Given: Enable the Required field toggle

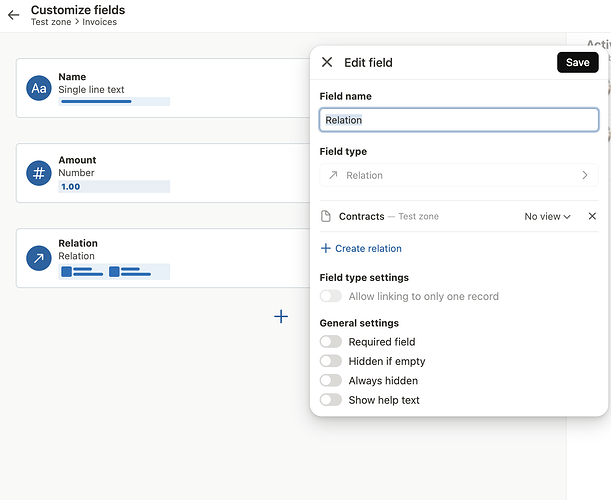Looking at the screenshot, I should pos(331,342).
